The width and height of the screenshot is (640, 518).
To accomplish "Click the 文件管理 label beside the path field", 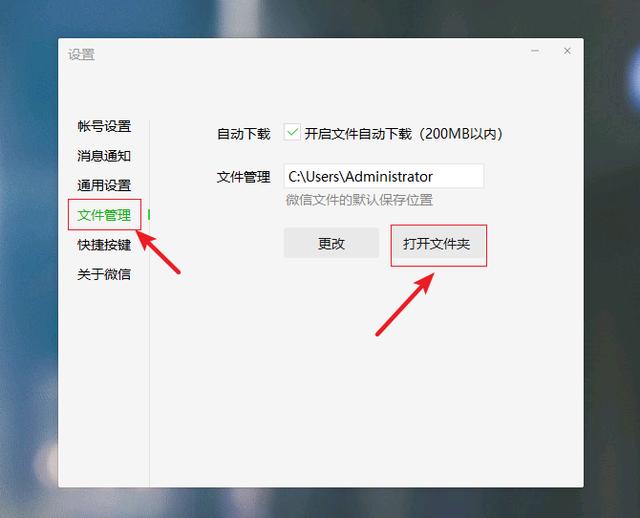I will click(x=243, y=177).
